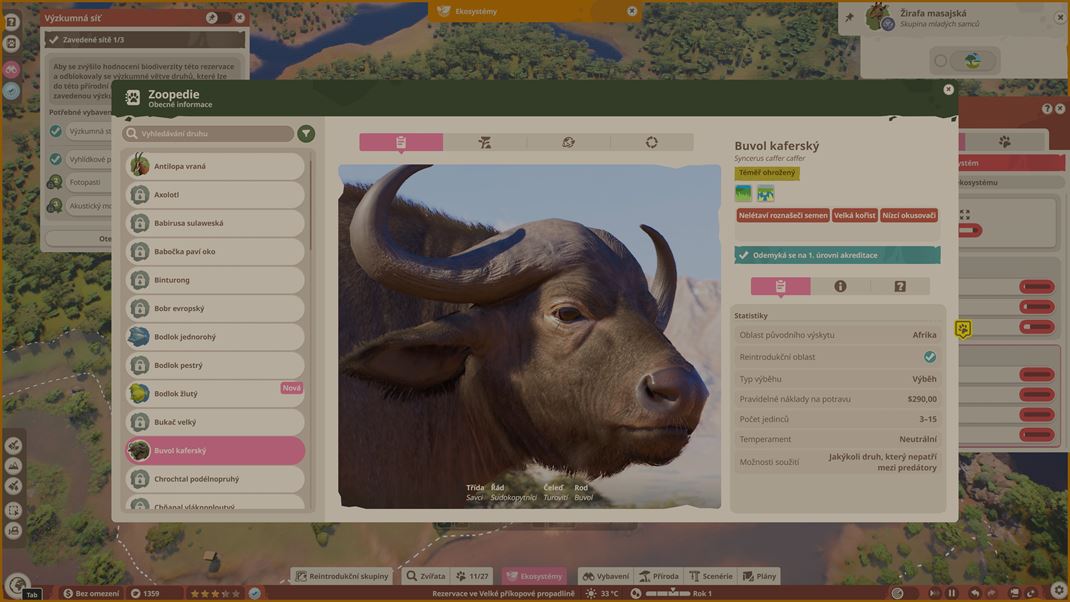Open Reintrodukční skupiny in the bottom bar
Screen dimensions: 1070x602
[x=342, y=576]
